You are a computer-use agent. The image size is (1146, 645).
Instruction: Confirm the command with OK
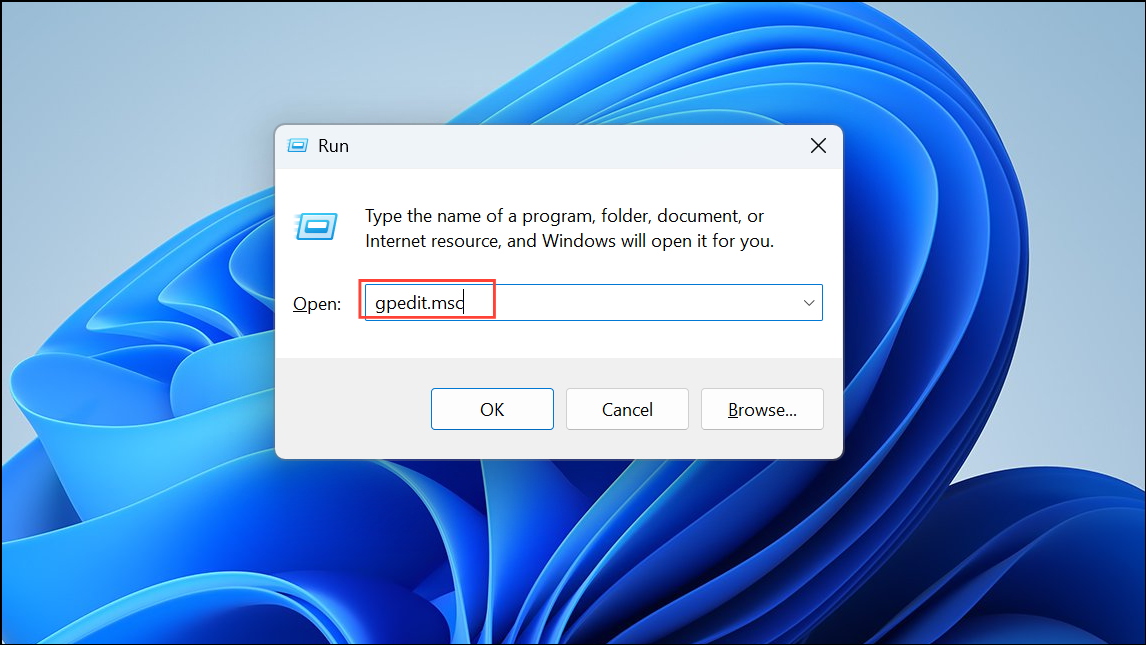(492, 409)
